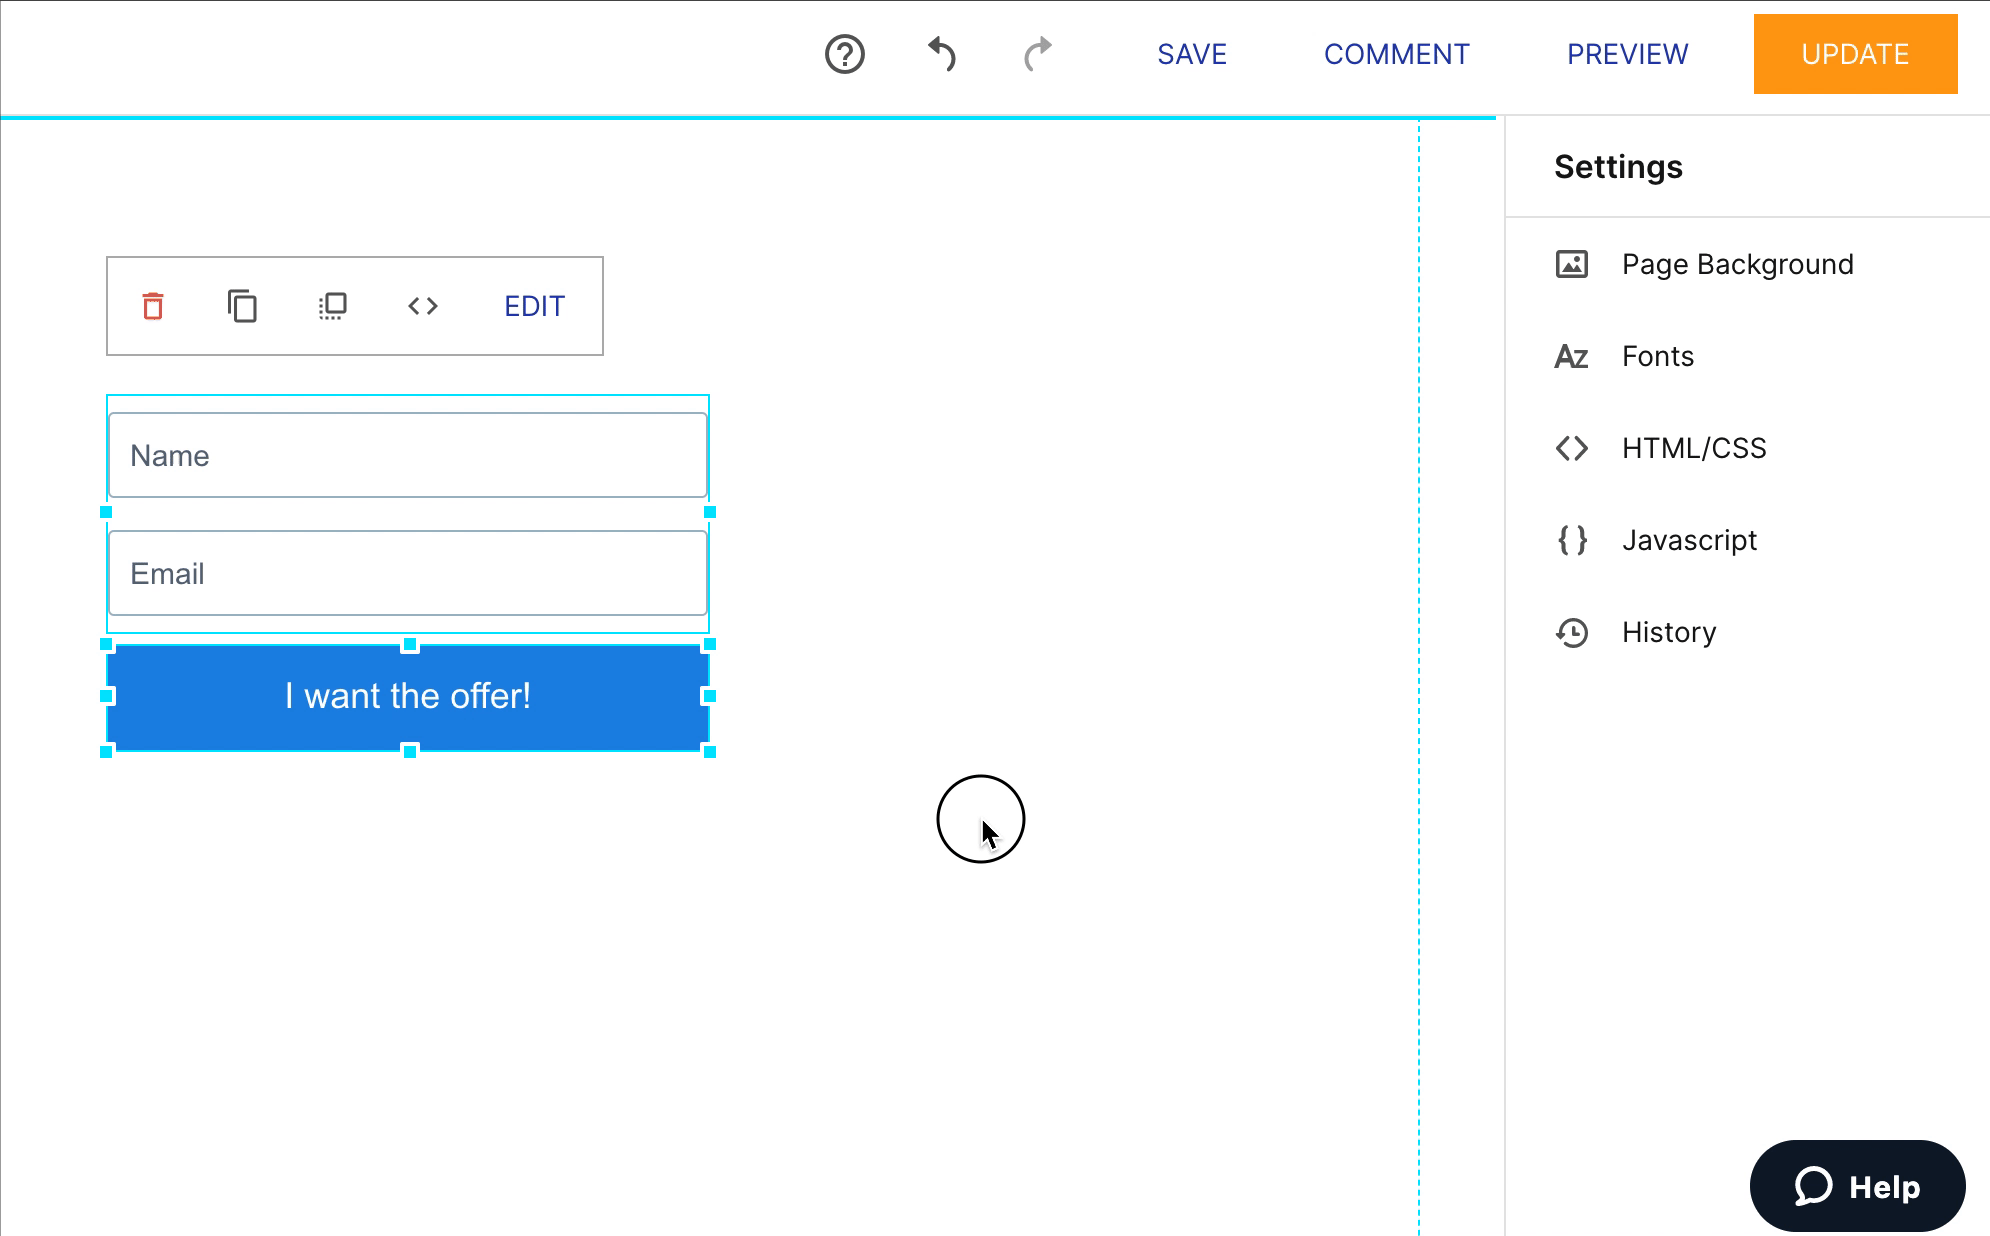Open code view from element toolbar
Viewport: 1990px width, 1236px height.
click(x=423, y=306)
